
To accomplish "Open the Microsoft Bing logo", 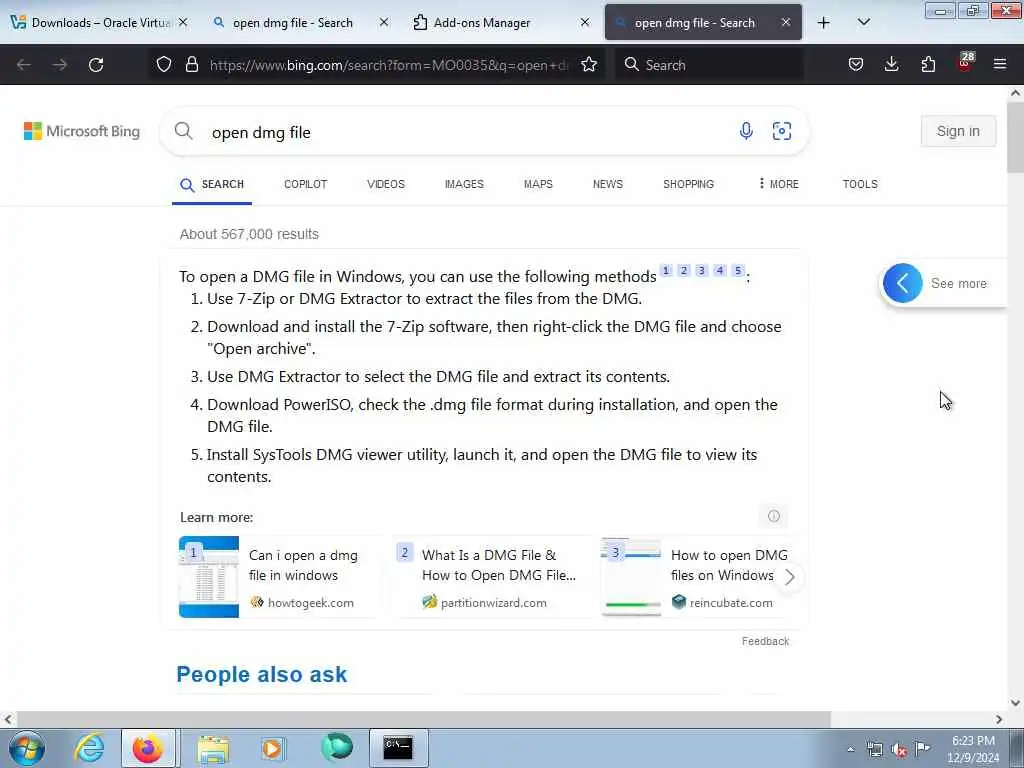I will click(x=82, y=131).
